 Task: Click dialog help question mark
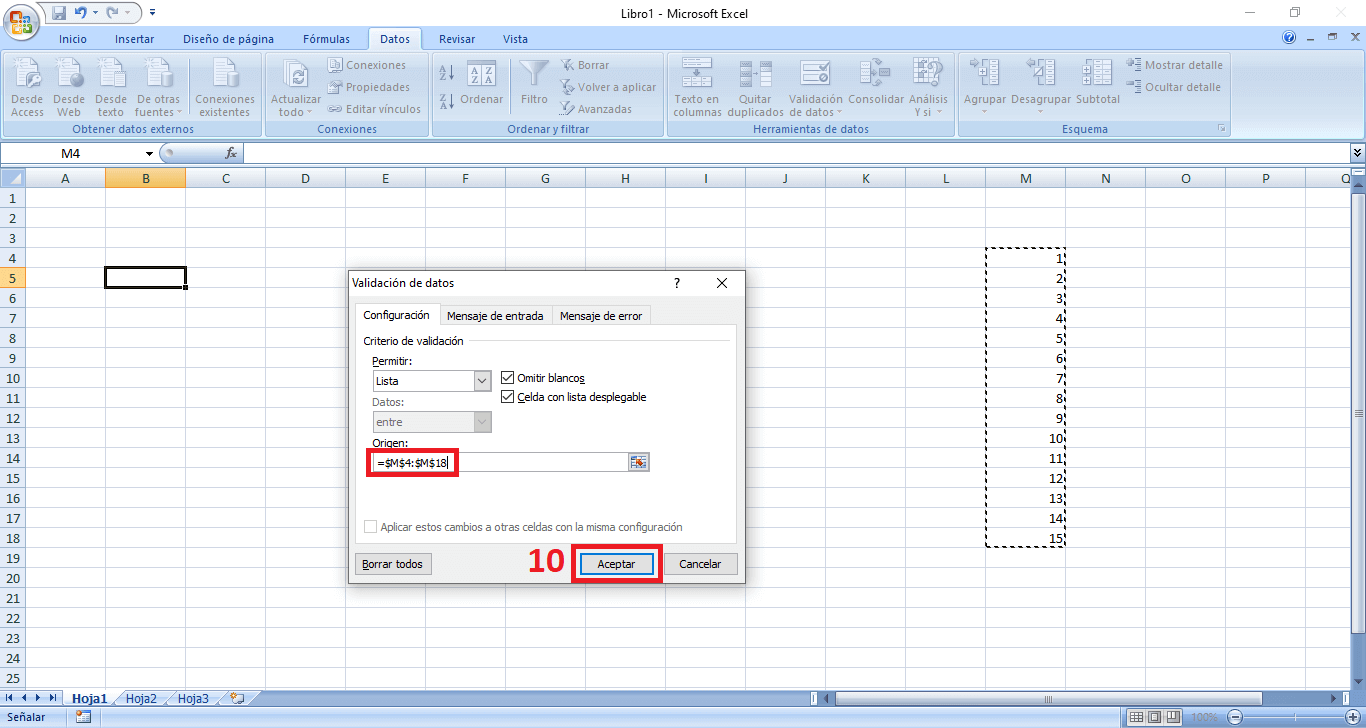(x=677, y=283)
